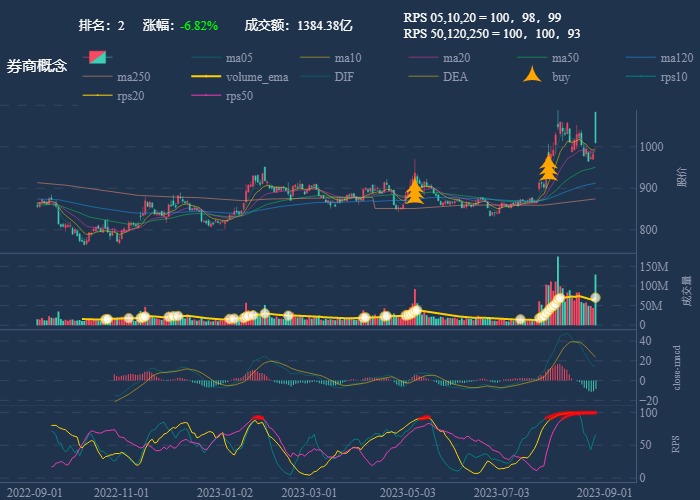Hide ma120 line from the chart
Screen dimensions: 700x500
[676, 57]
